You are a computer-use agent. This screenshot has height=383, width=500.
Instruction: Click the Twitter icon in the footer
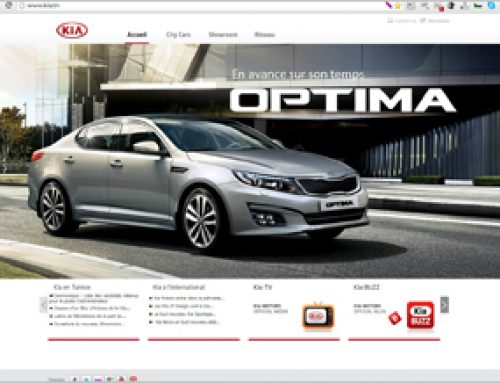point(86,379)
